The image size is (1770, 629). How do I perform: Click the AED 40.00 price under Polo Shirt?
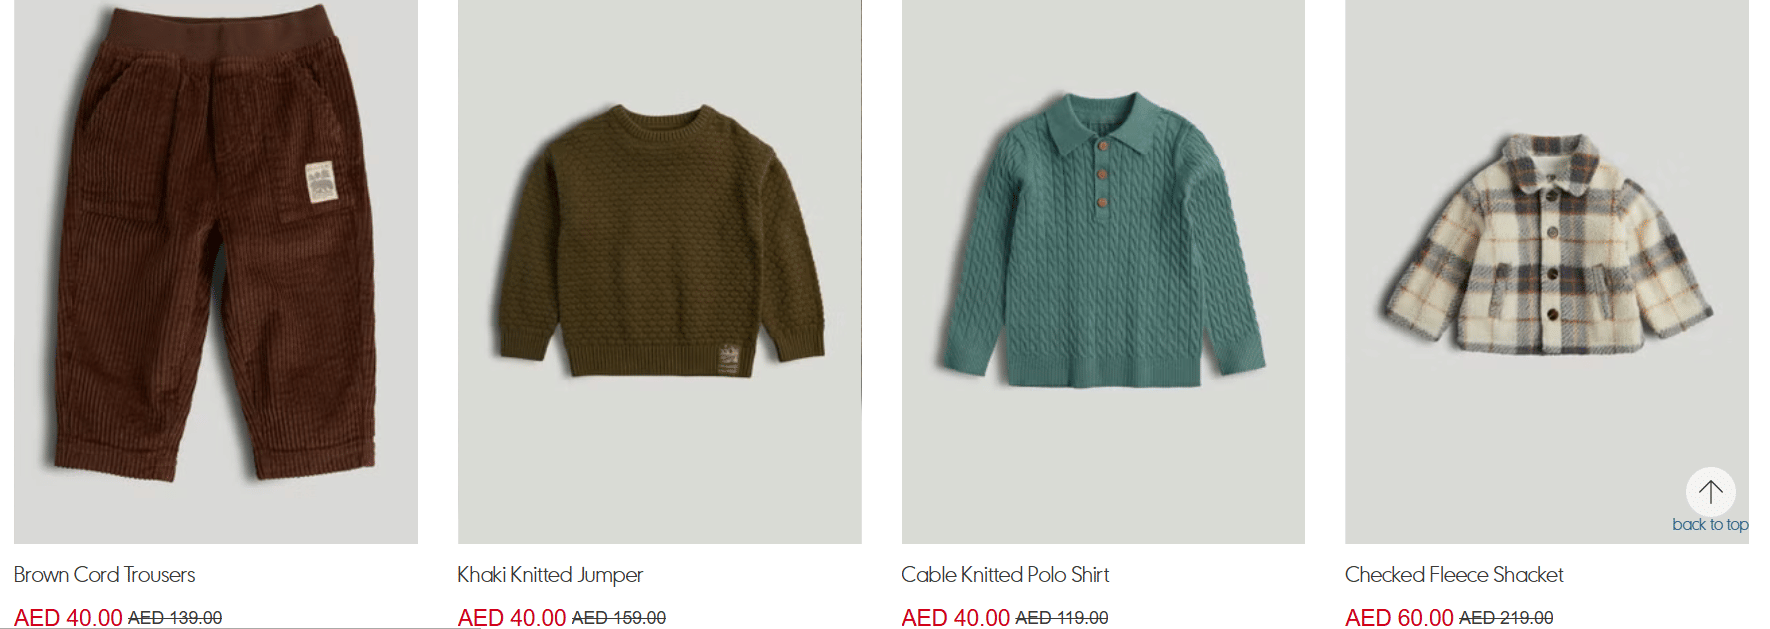(956, 617)
